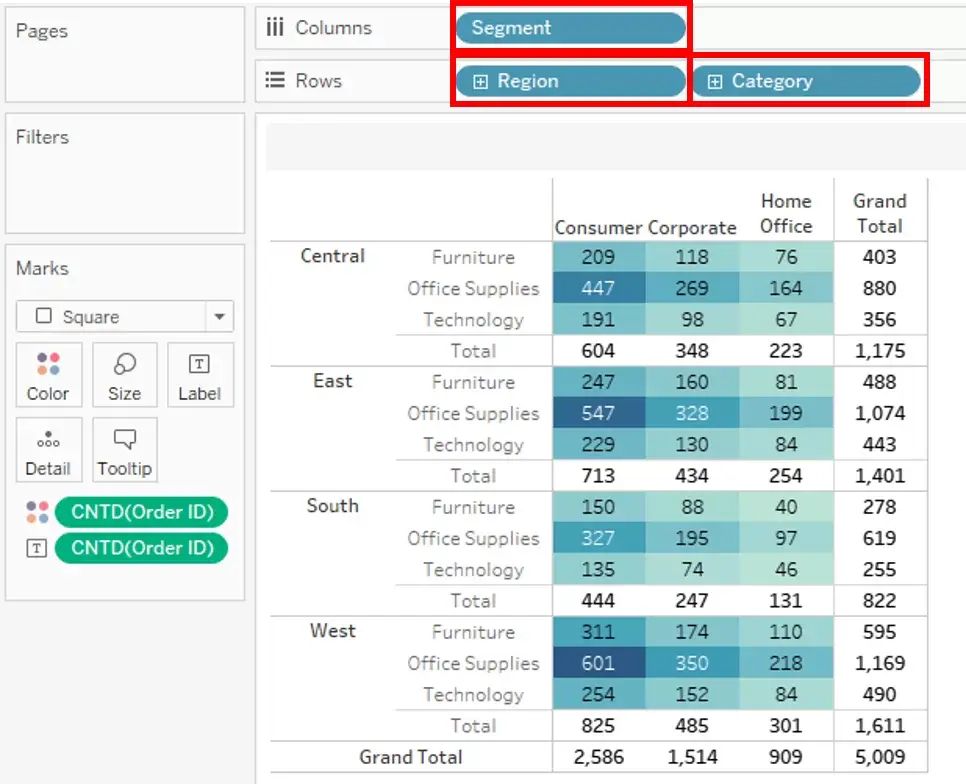Image resolution: width=966 pixels, height=784 pixels.
Task: Click the dark 601 West Office Supplies cell
Action: (599, 663)
